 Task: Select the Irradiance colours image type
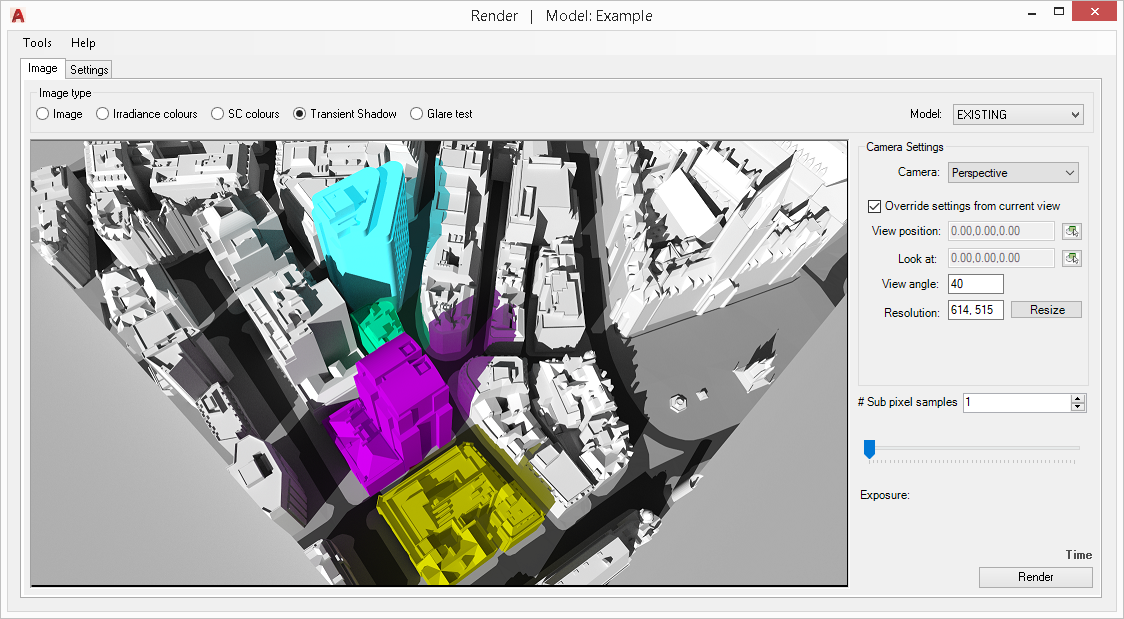102,114
